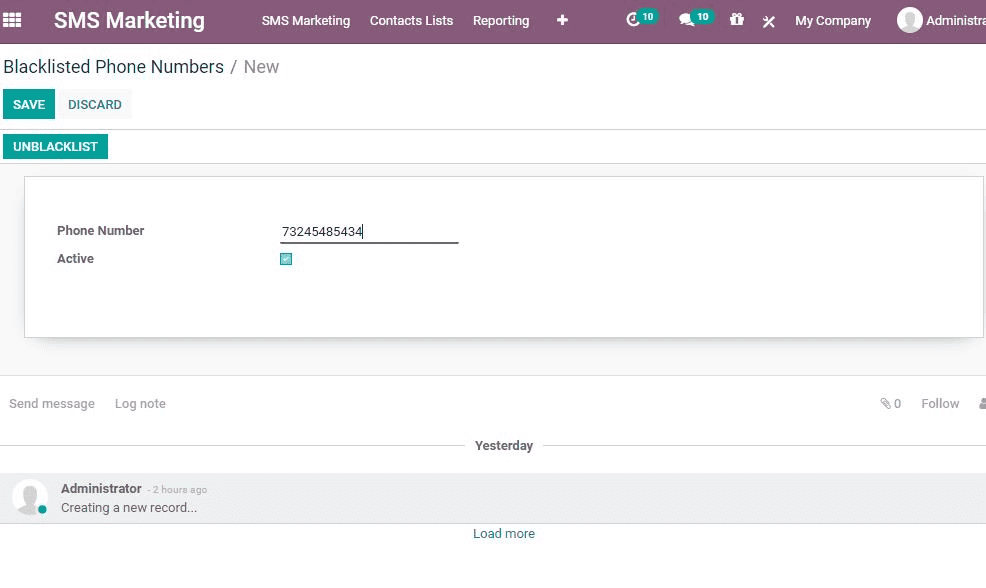Viewport: 986px width, 588px height.
Task: Go to Blacklisted Phone Numbers breadcrumb
Action: tap(114, 67)
